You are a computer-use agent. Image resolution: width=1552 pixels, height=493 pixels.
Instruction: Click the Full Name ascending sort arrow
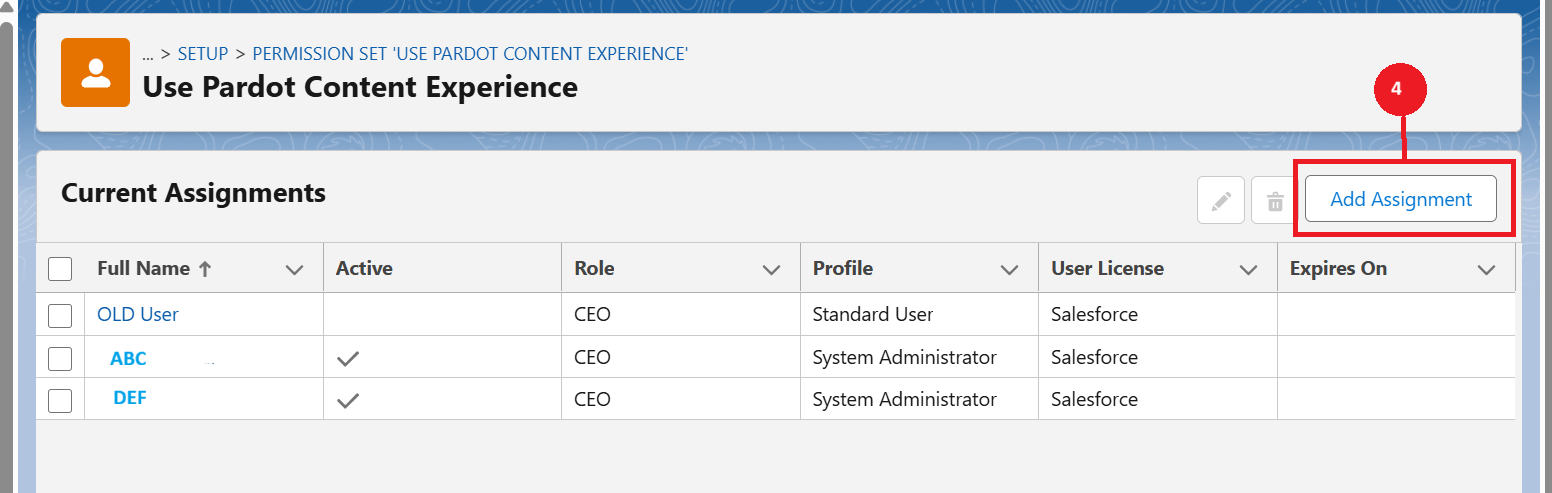coord(205,268)
